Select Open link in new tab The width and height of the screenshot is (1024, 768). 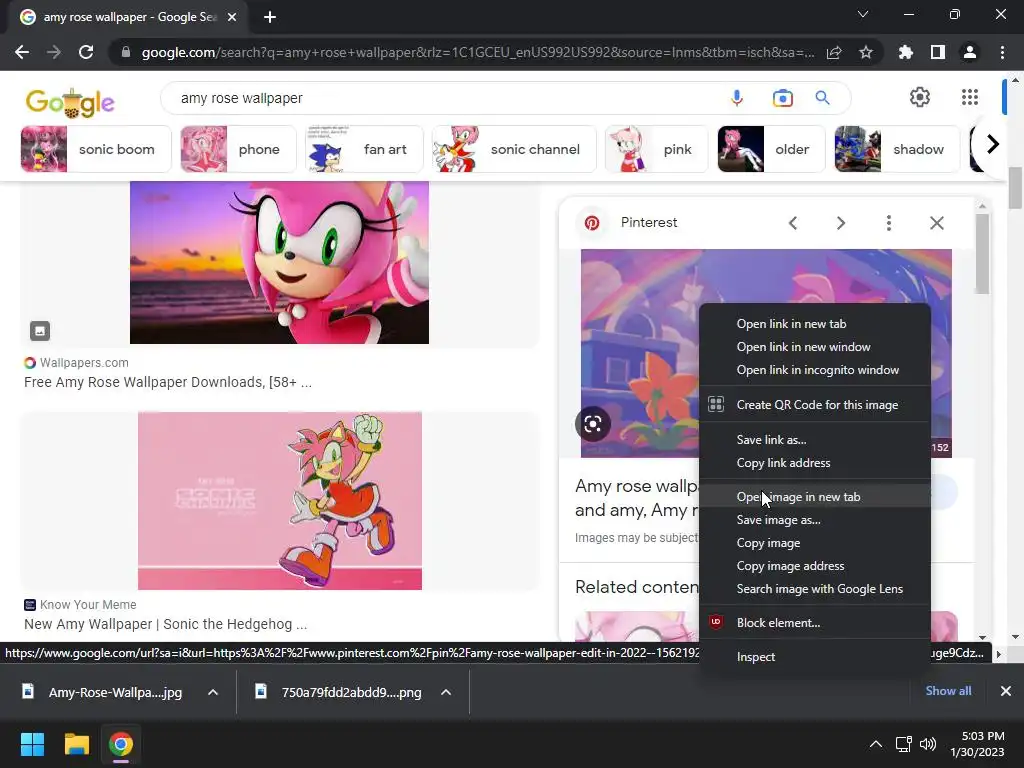[814, 324]
